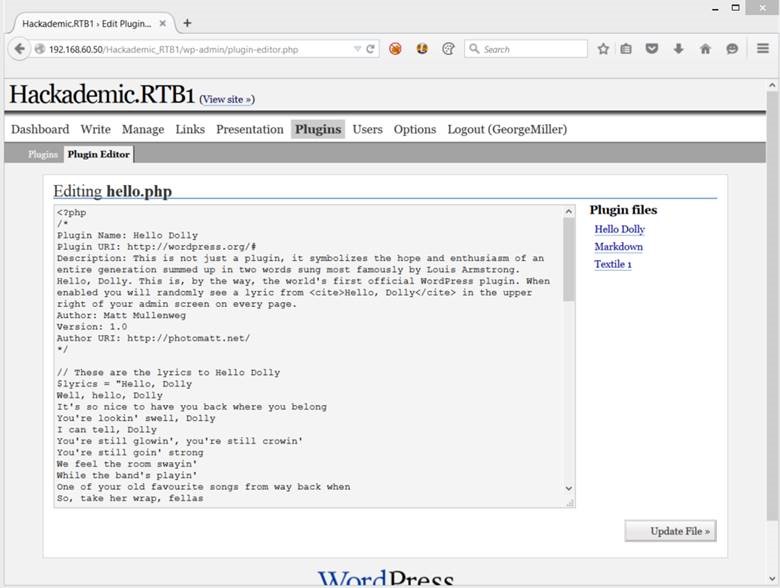Click the 'Plugin Name: Hello Dolly' line
Viewport: 780px width, 588px height.
coord(127,235)
